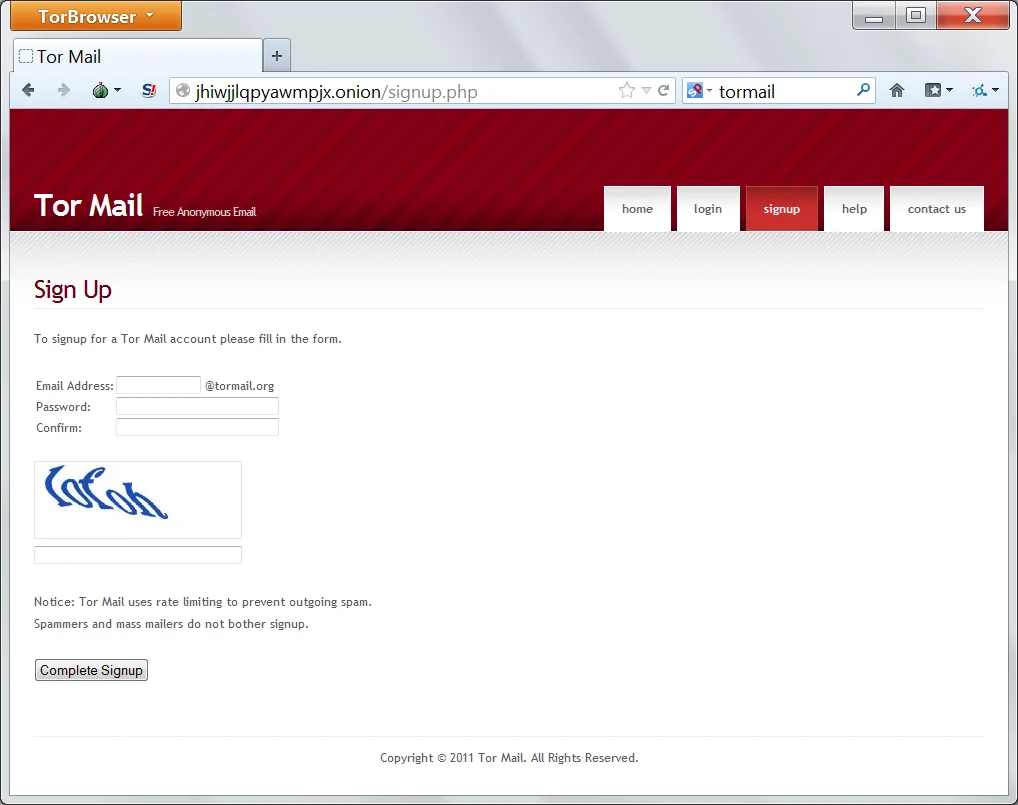Open the home navigation tab
This screenshot has height=805, width=1018.
637,209
